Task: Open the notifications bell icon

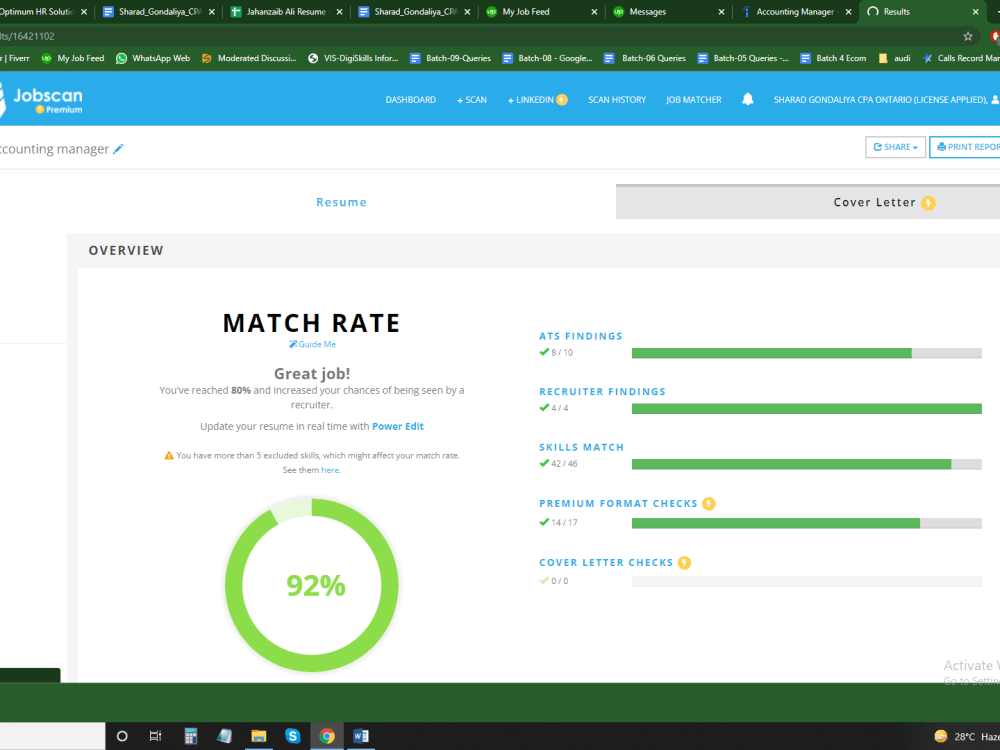Action: [747, 99]
